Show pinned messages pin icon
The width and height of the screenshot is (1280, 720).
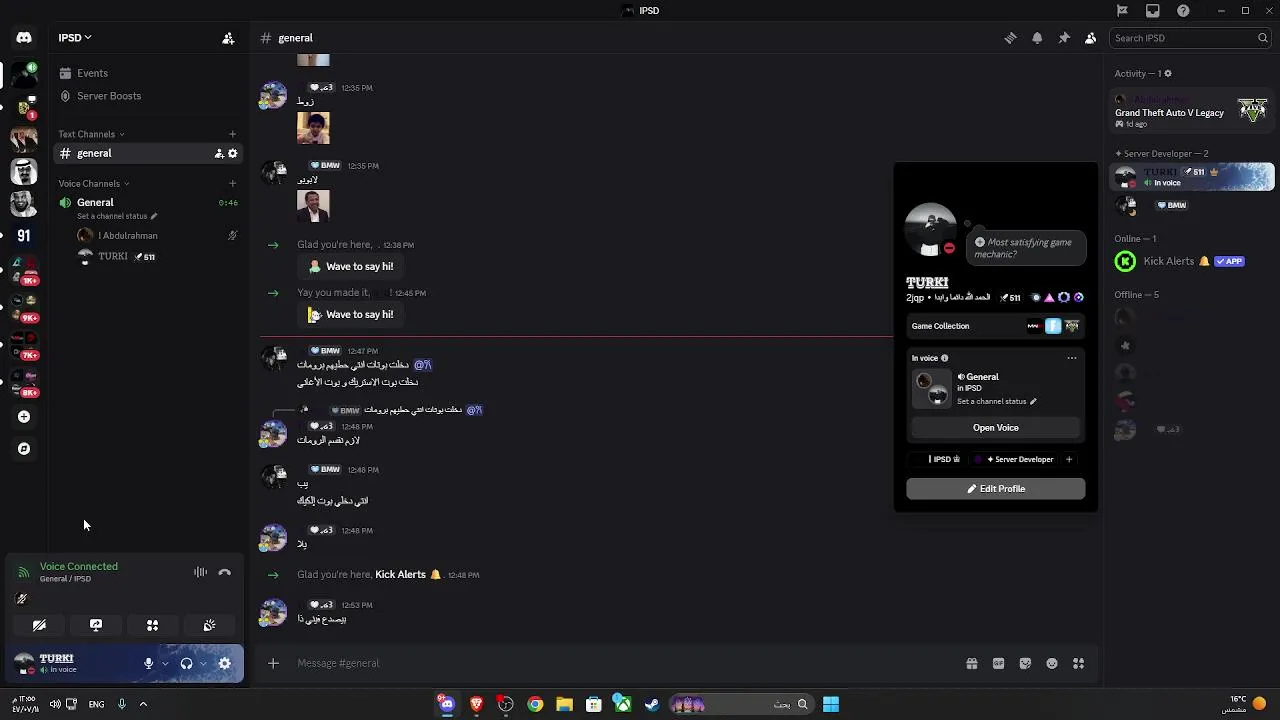coord(1064,38)
